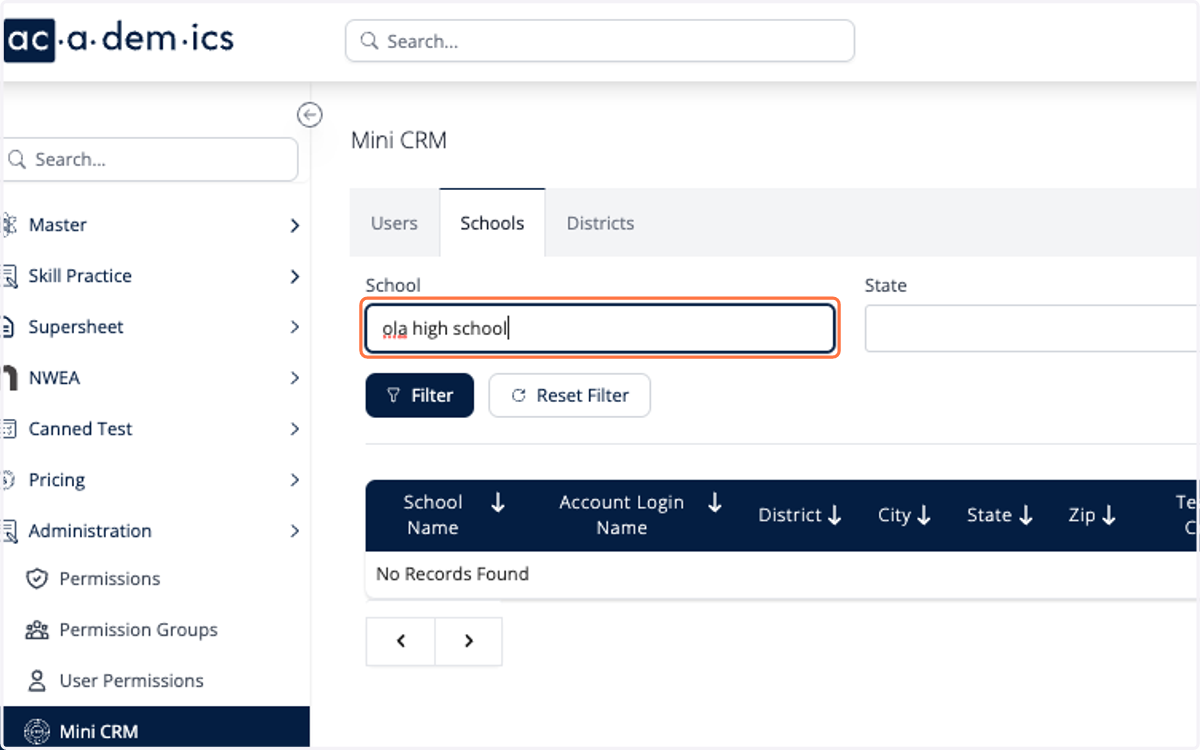
Task: Click the State field label
Action: (886, 286)
